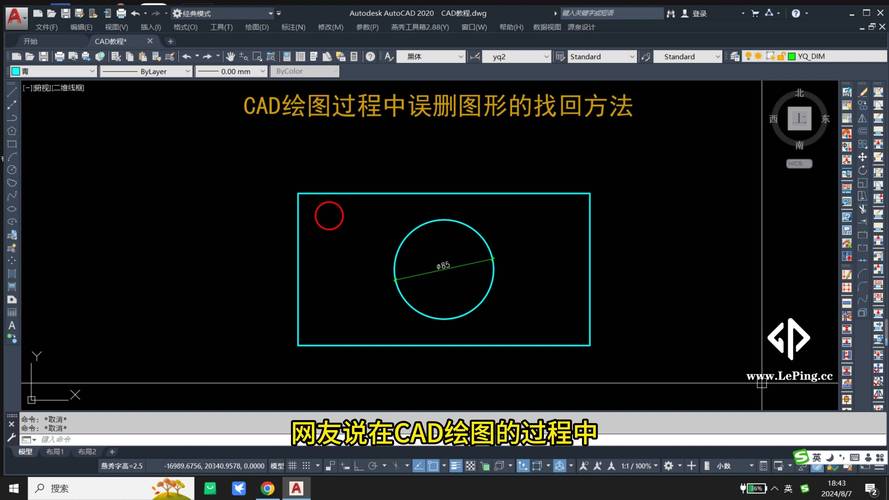889x500 pixels.
Task: Click the AutoCAD icon in the taskbar
Action: 296,488
